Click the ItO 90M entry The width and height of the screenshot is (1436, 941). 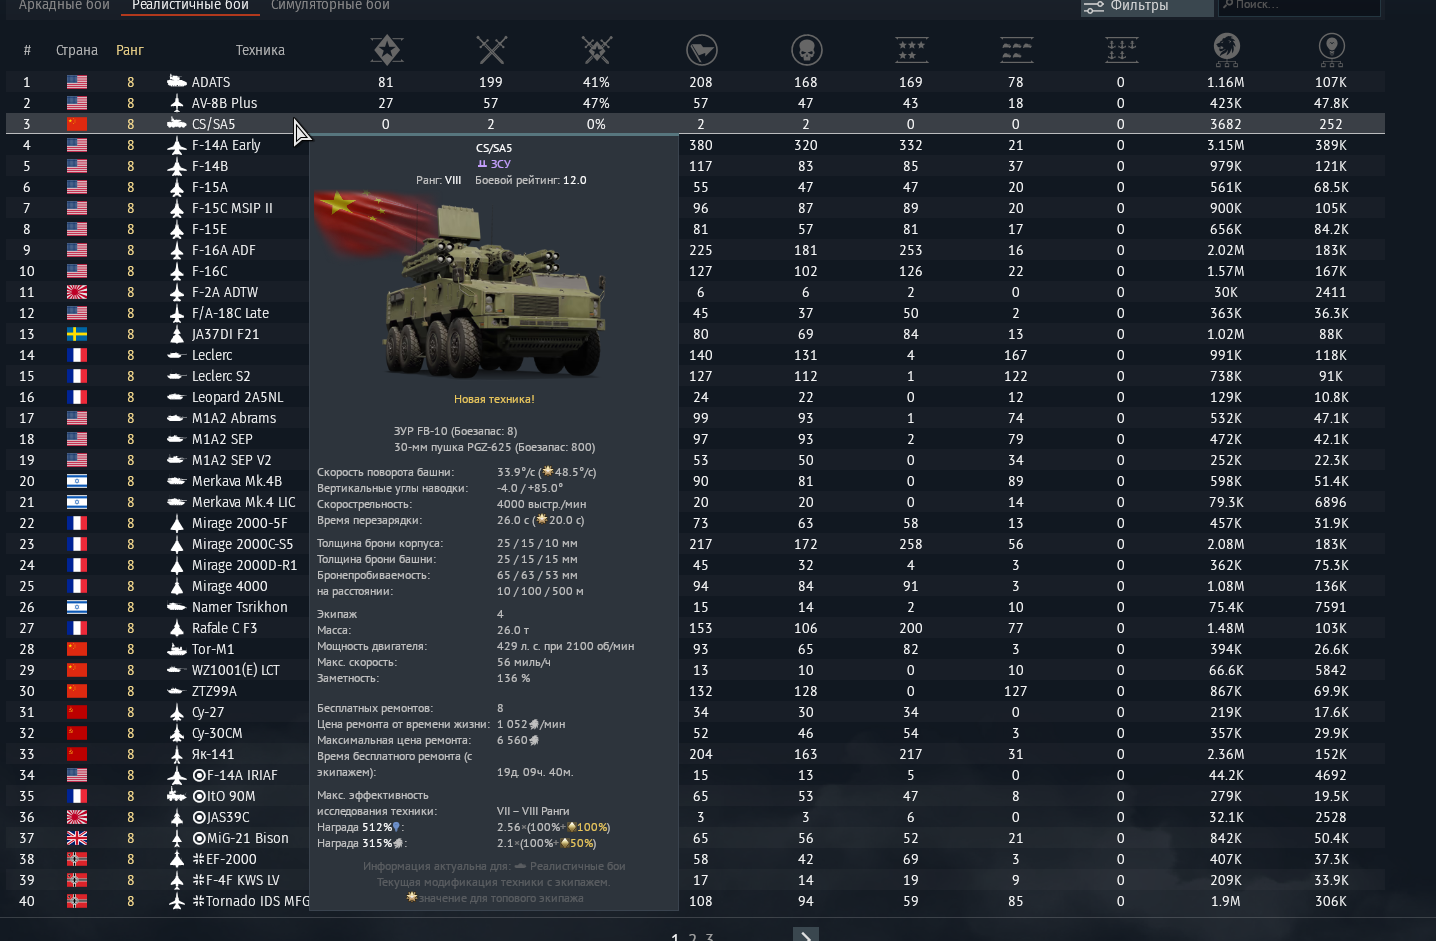(x=223, y=796)
